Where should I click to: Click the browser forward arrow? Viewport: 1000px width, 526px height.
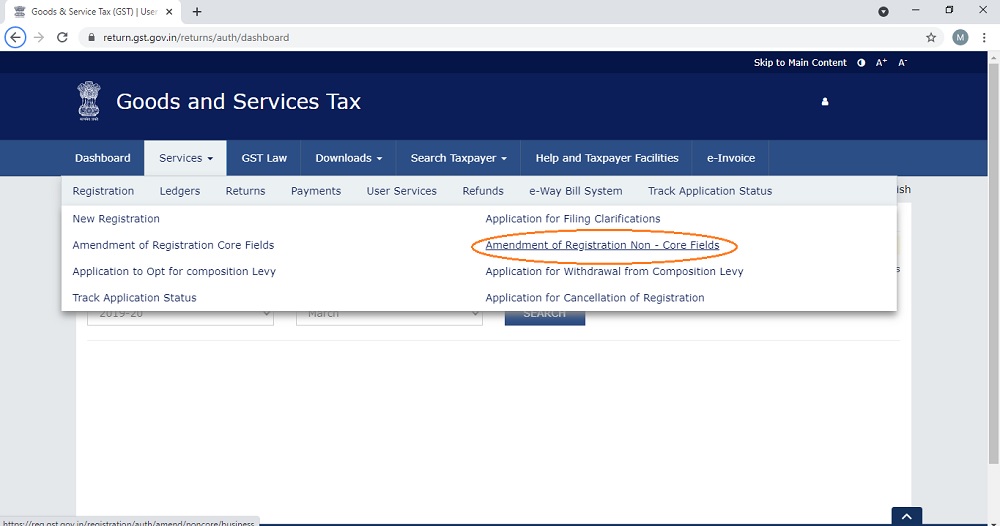click(39, 38)
